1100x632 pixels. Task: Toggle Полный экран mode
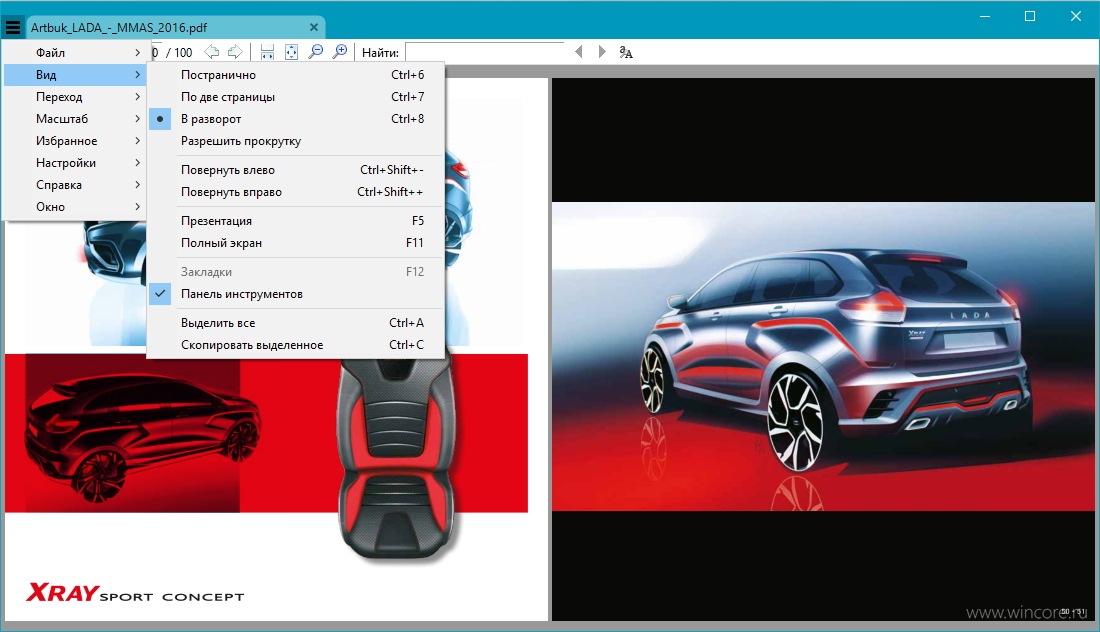click(x=296, y=243)
